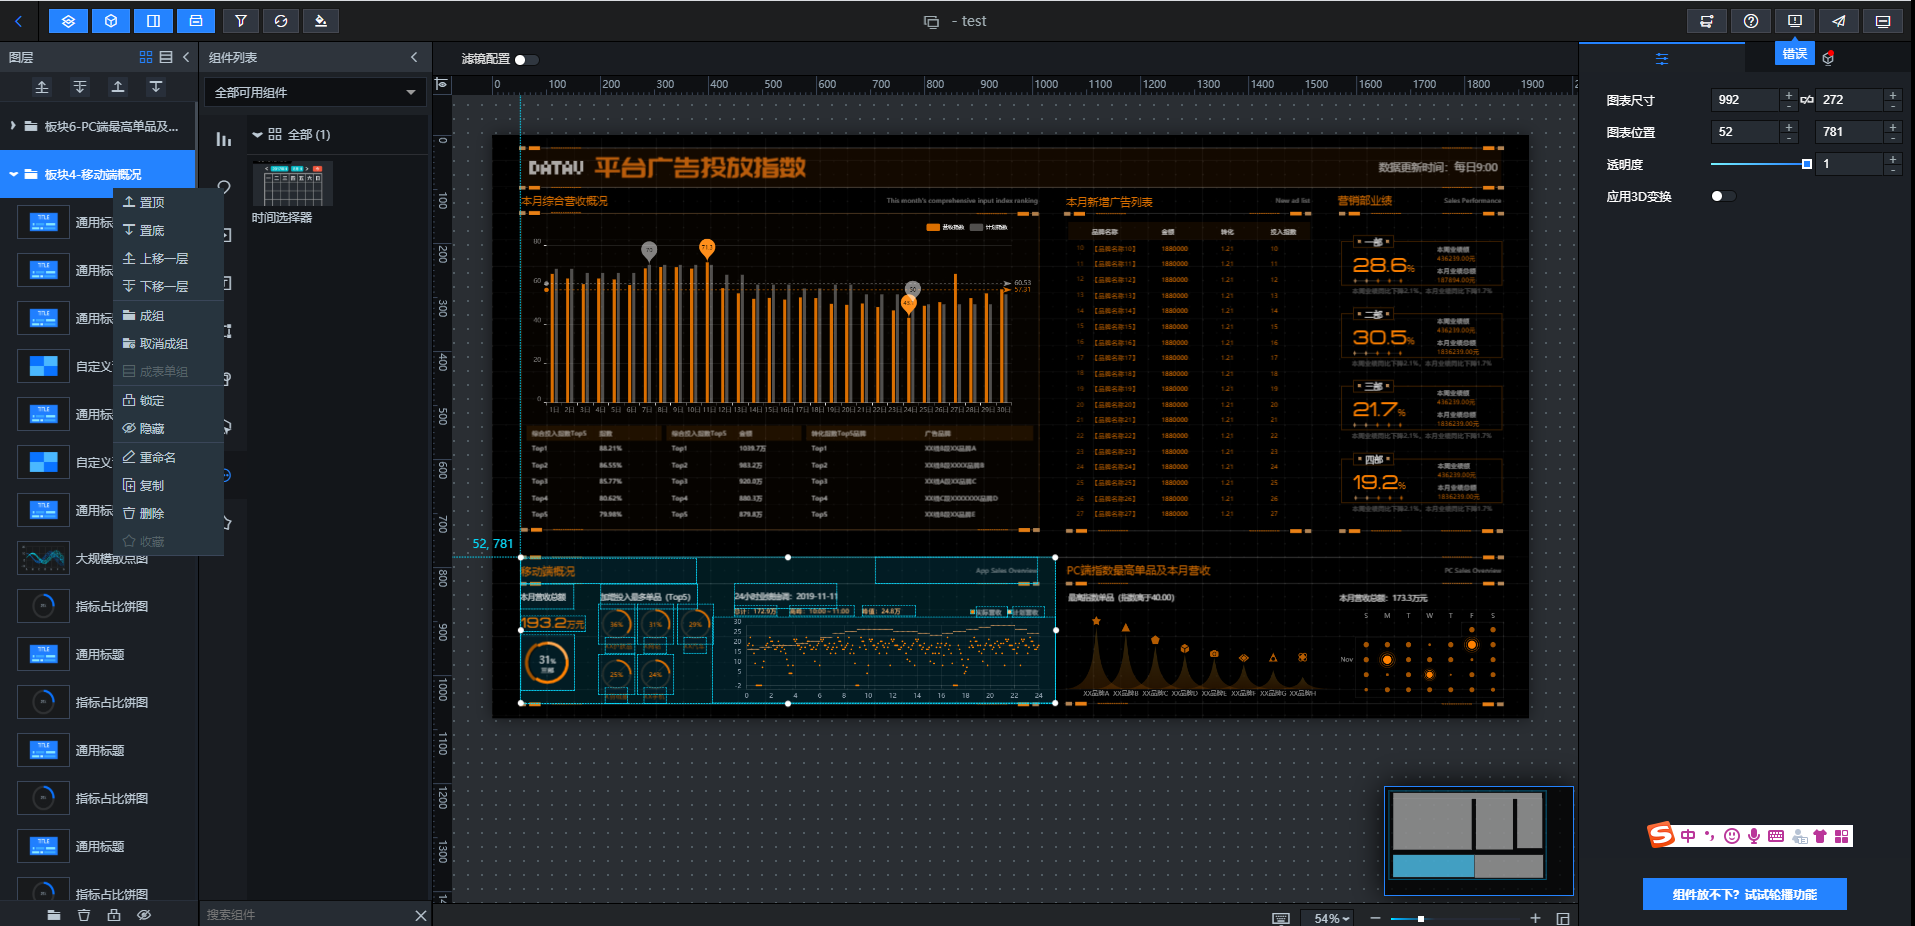Enable the 应用3D变换 switch

click(1723, 196)
